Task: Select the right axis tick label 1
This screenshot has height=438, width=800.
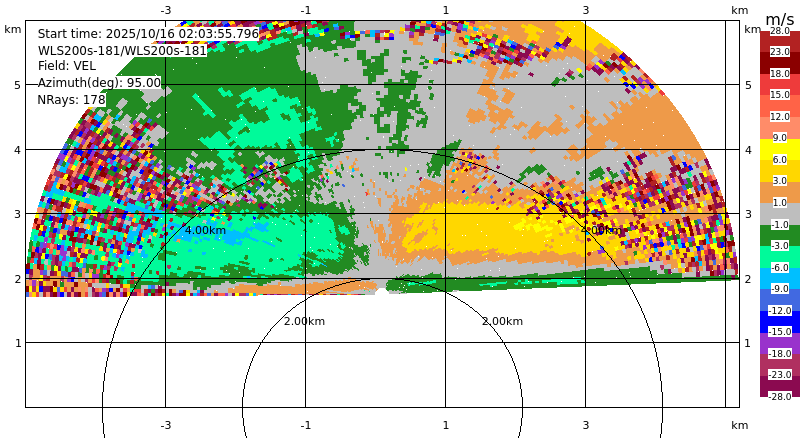Action: point(748,343)
